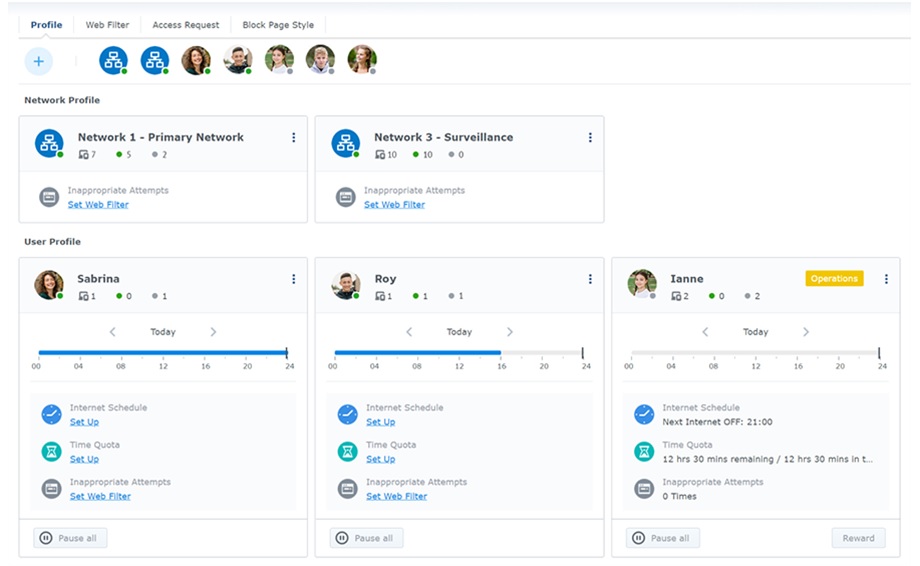This screenshot has width=920, height=566.
Task: Click Roy's device count icon
Action: [x=380, y=296]
